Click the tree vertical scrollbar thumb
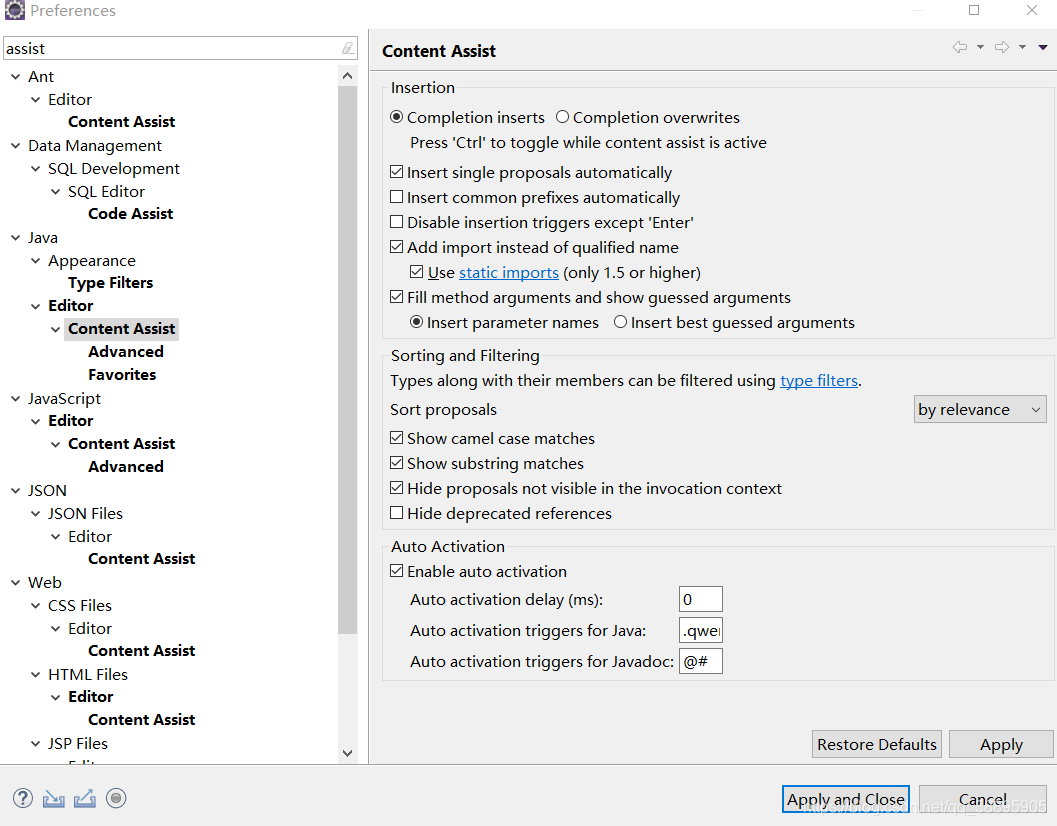This screenshot has width=1057, height=826. click(x=348, y=360)
